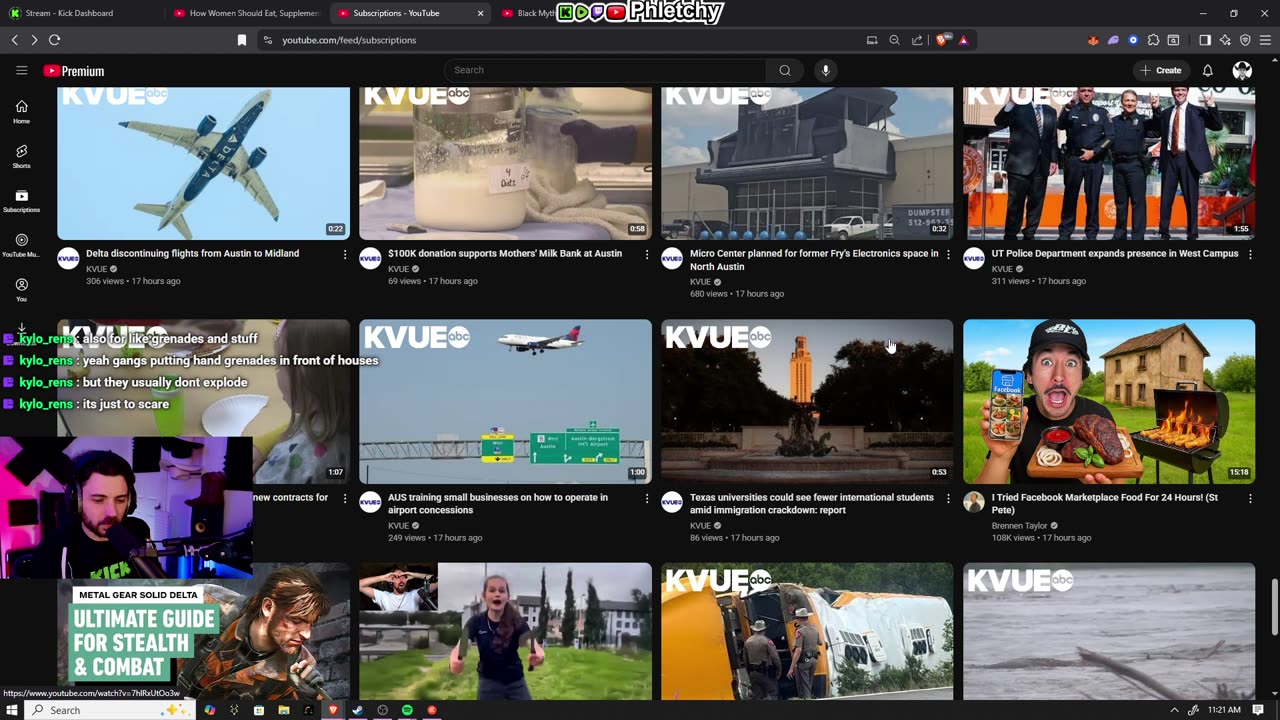Go forward in browser history
The width and height of the screenshot is (1280, 720).
[34, 40]
